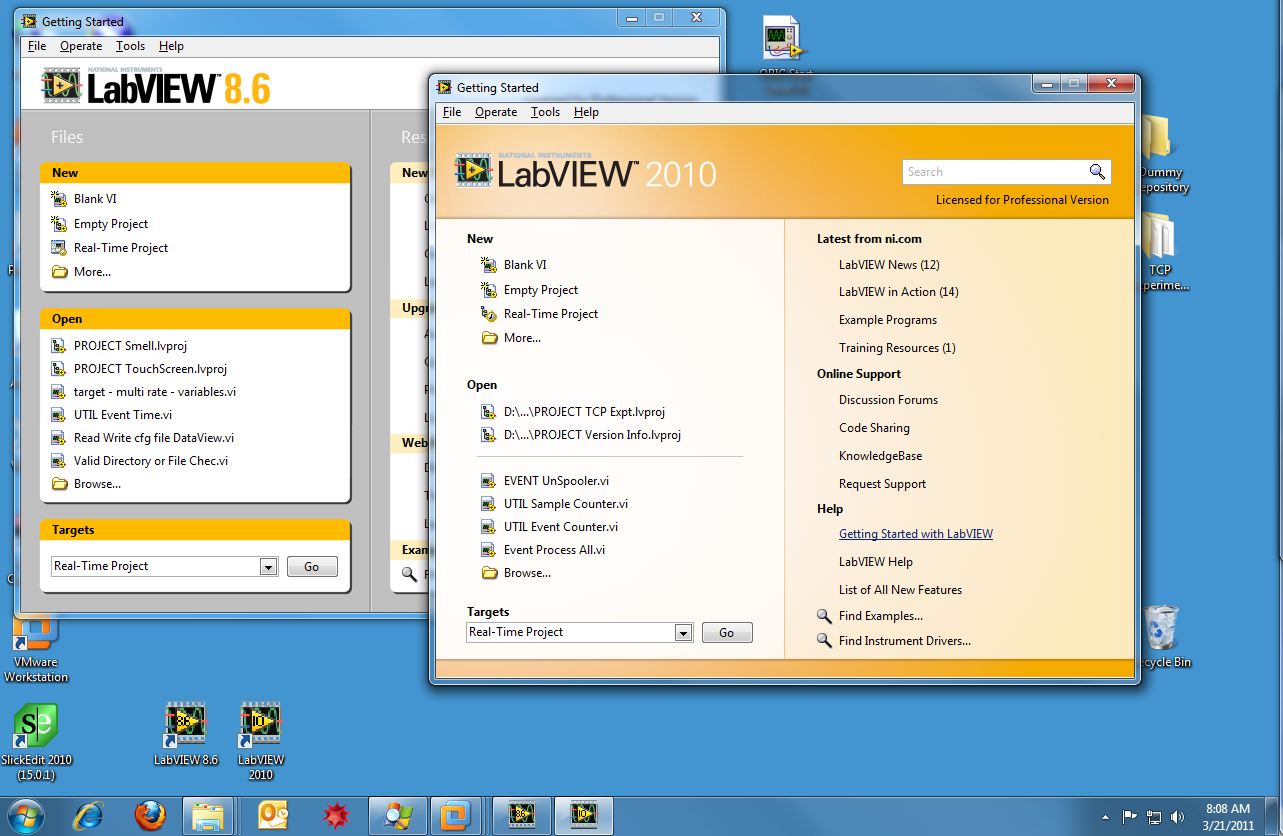Open the LabVIEW in Action (14) link
1283x836 pixels.
tap(899, 292)
